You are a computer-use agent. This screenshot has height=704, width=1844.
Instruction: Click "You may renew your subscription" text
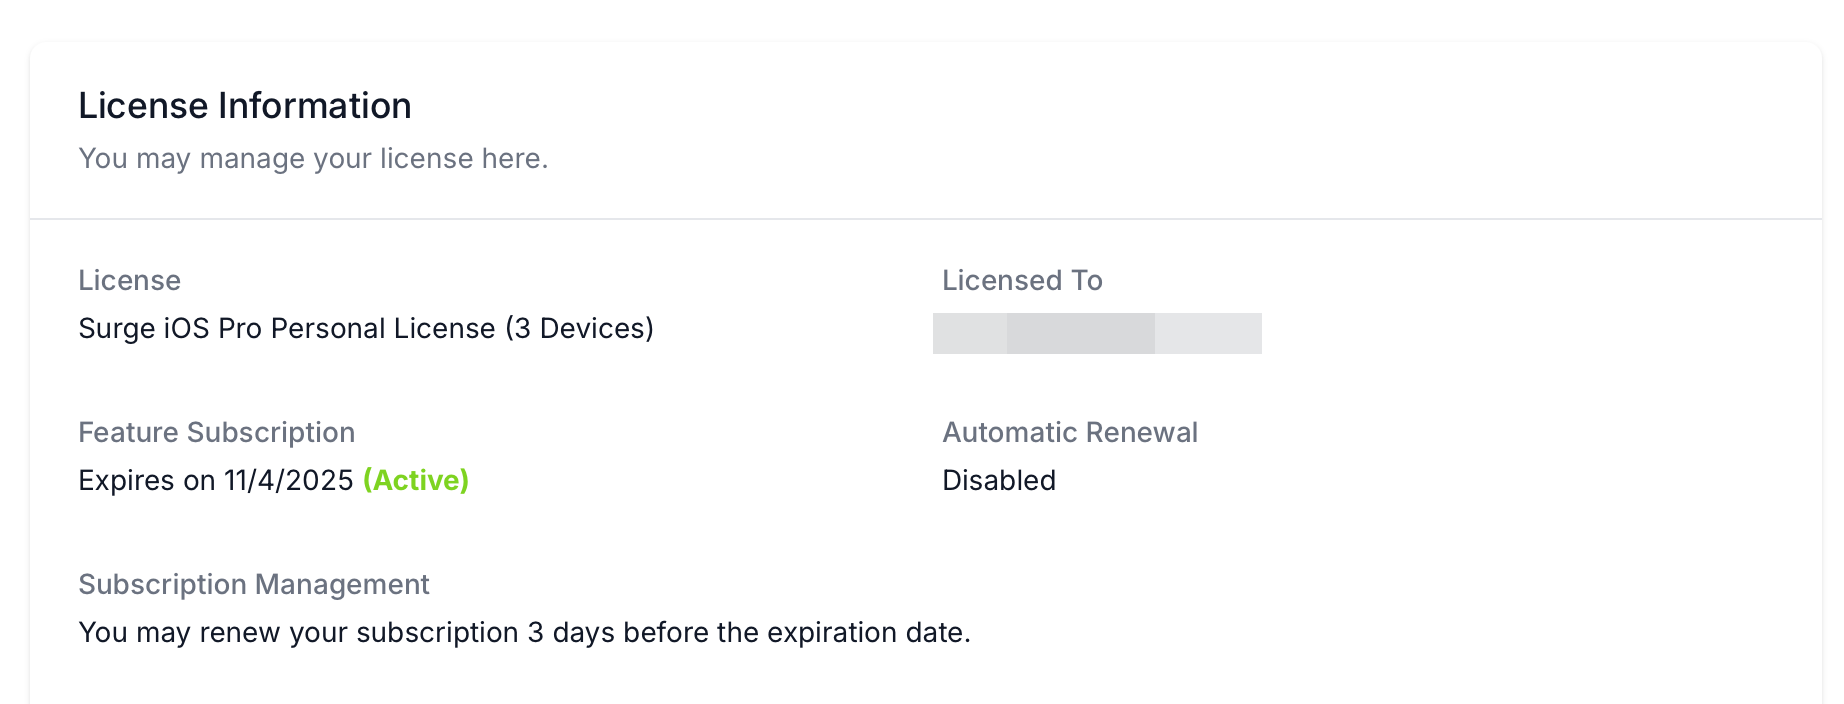tap(298, 633)
